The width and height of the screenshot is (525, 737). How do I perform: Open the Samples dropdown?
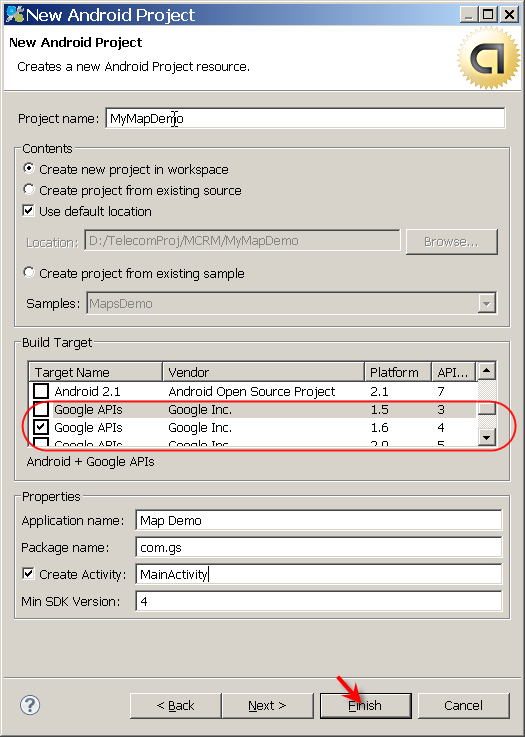[487, 304]
